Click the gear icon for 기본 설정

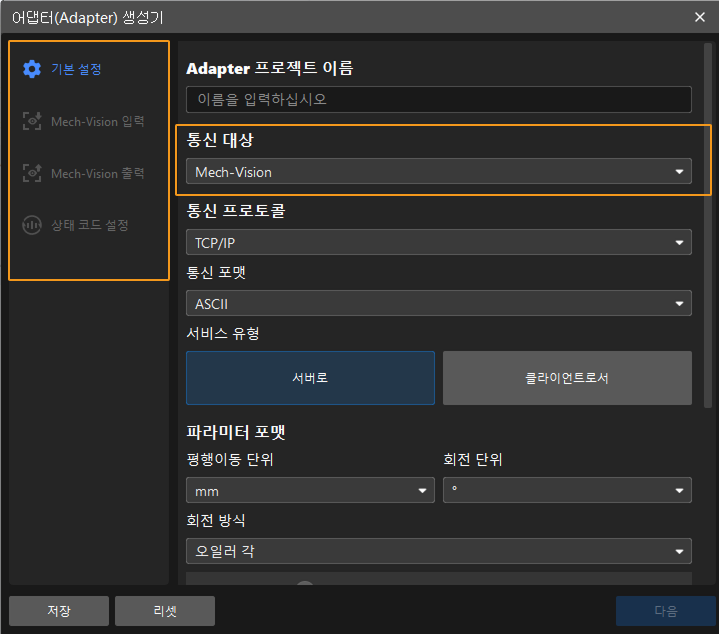click(32, 69)
